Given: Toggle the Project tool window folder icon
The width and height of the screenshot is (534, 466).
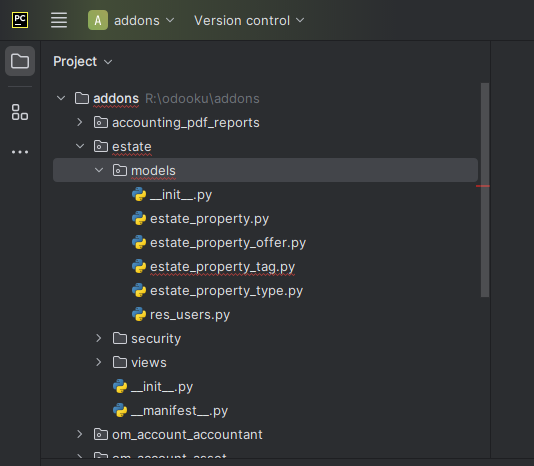Looking at the screenshot, I should point(20,61).
